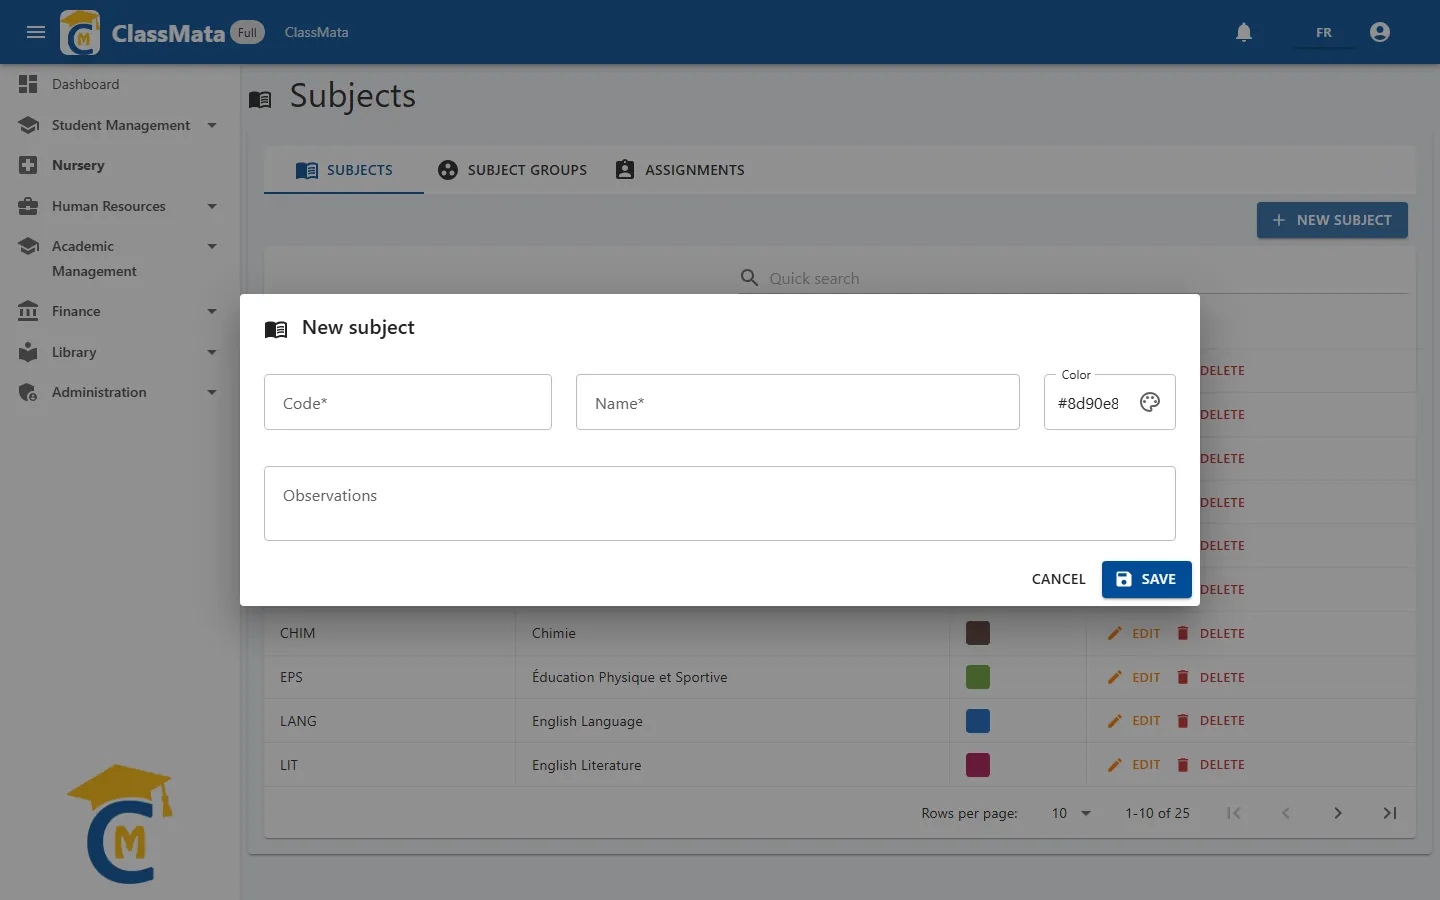Expand Academic Management menu
The width and height of the screenshot is (1440, 900).
click(x=212, y=246)
